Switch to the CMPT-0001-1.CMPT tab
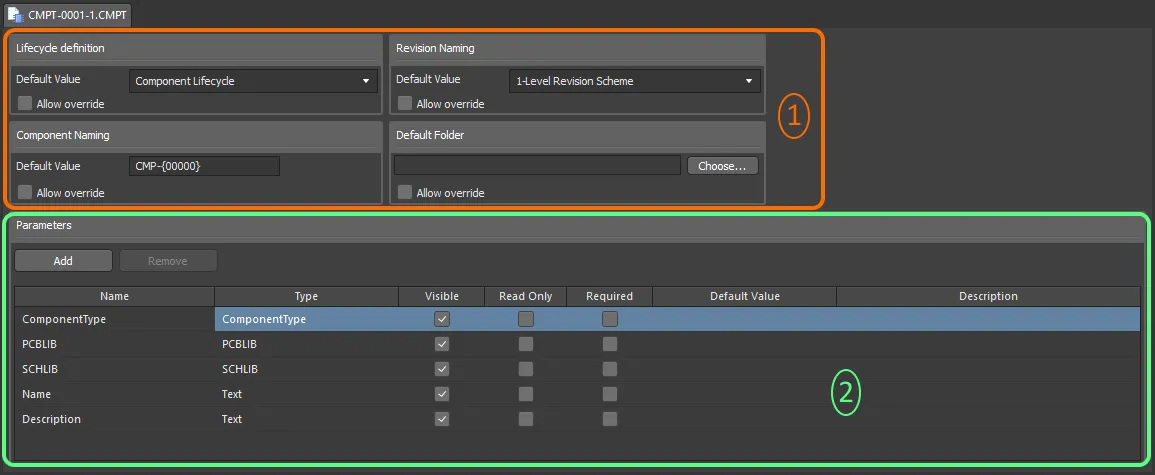 [68, 14]
